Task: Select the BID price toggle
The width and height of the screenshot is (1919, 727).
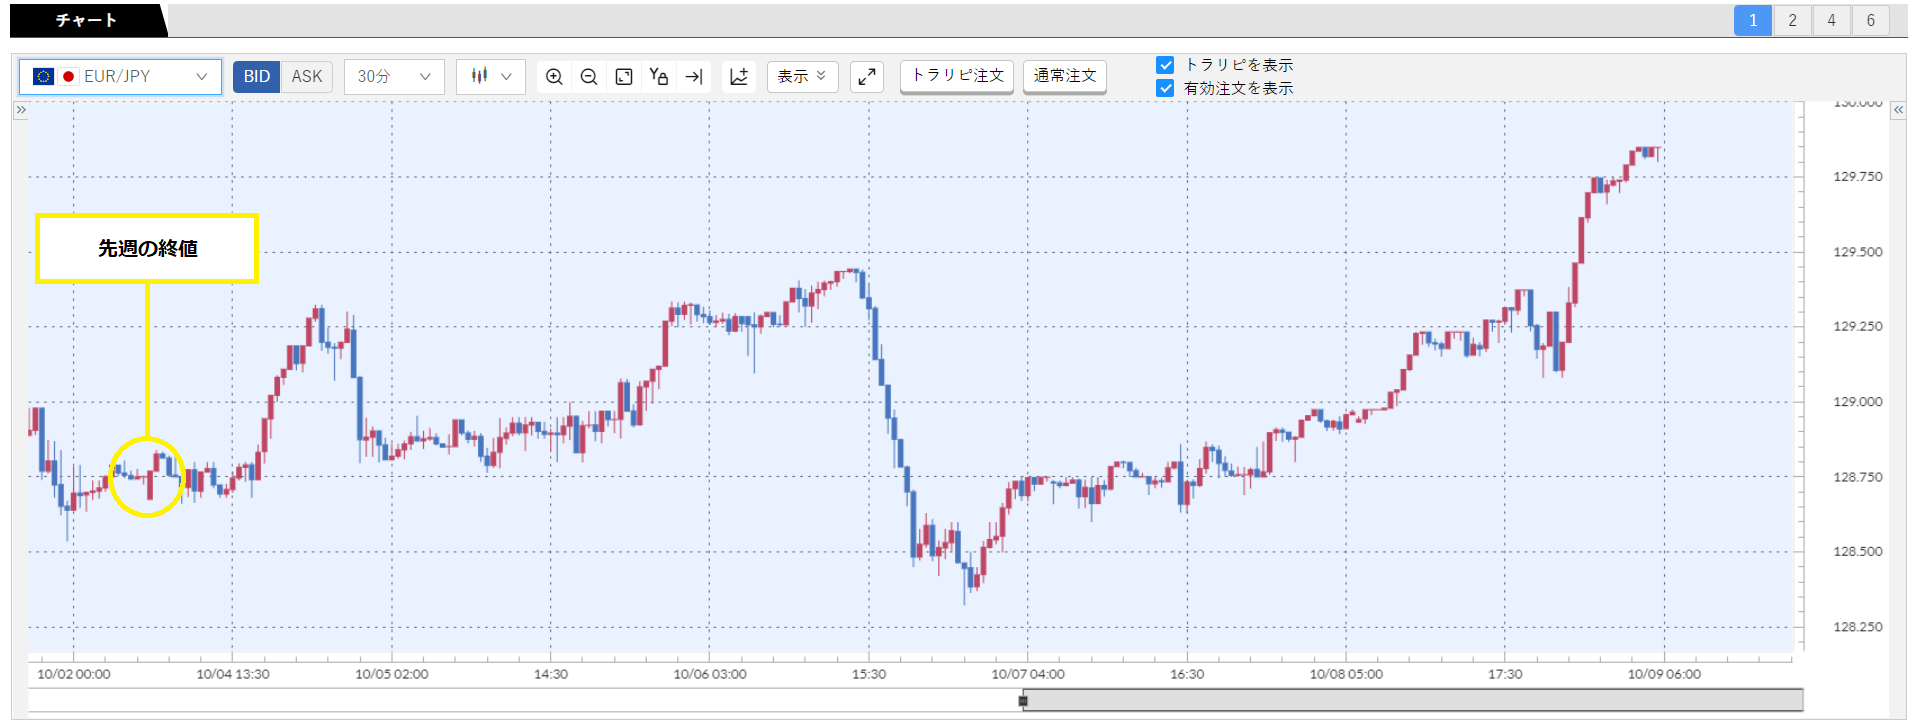Action: point(256,76)
